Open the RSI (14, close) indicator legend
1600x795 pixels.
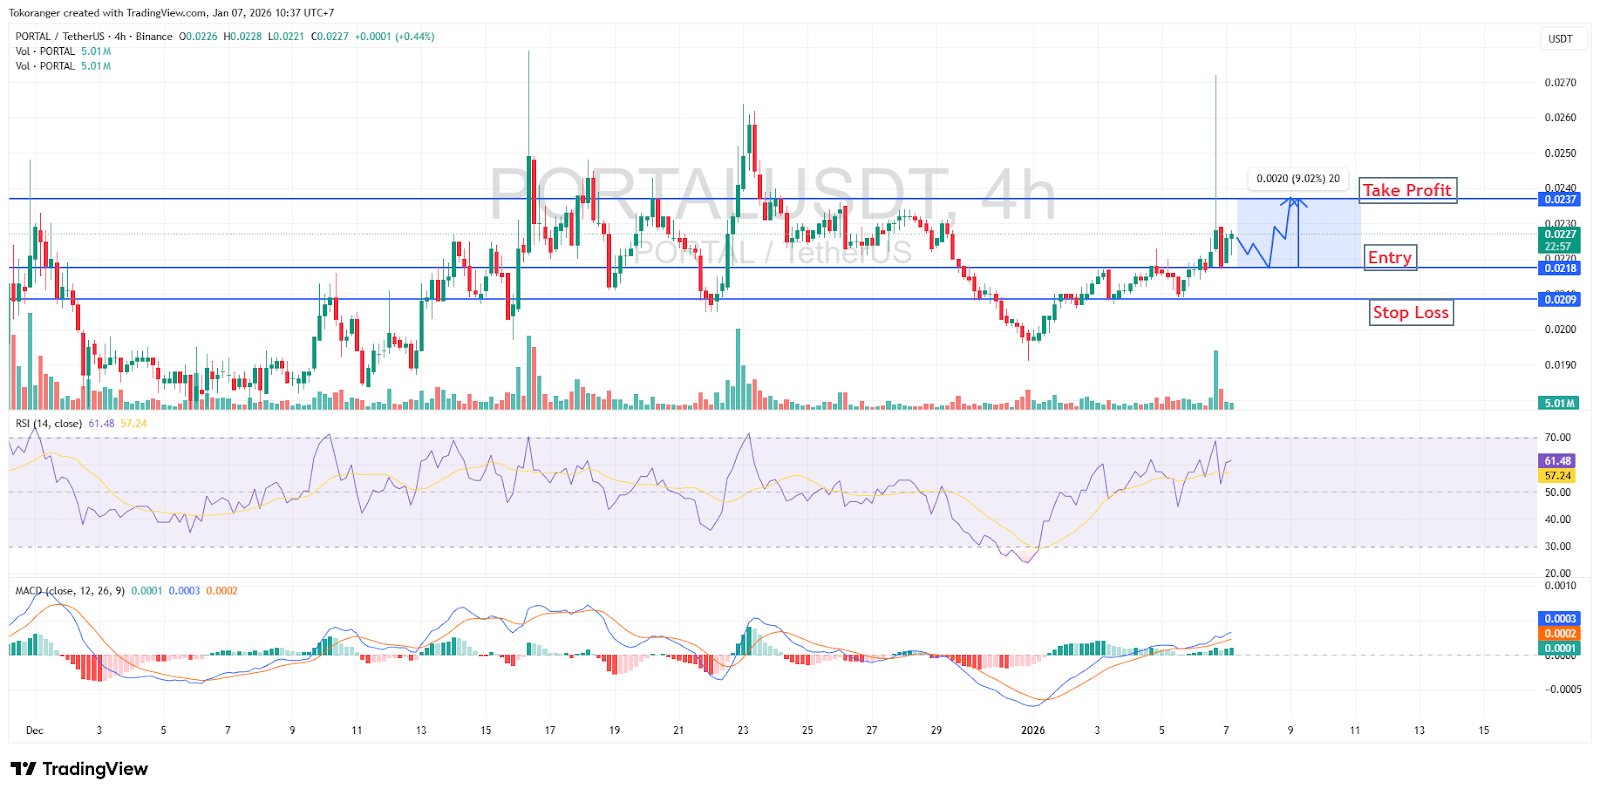click(x=49, y=424)
